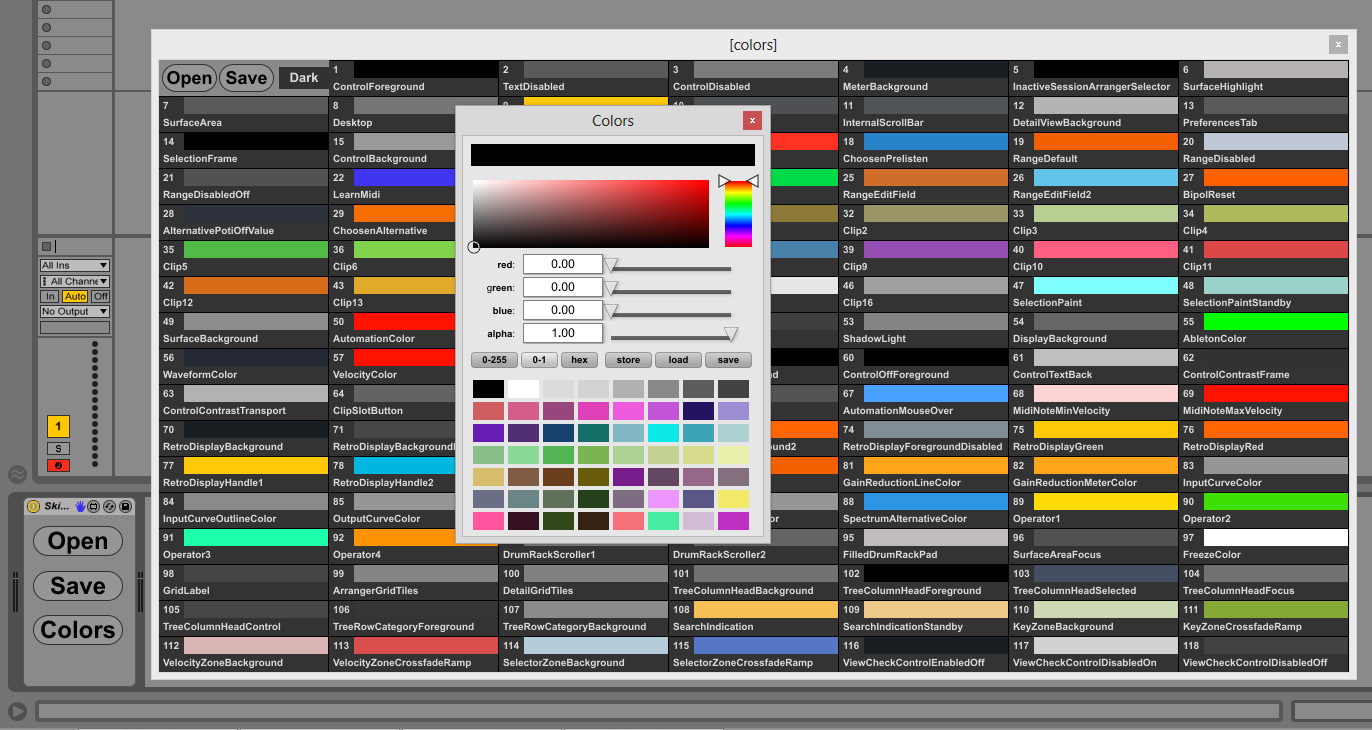Image resolution: width=1372 pixels, height=730 pixels.
Task: Open the All Ins input dropdown
Action: (x=74, y=266)
